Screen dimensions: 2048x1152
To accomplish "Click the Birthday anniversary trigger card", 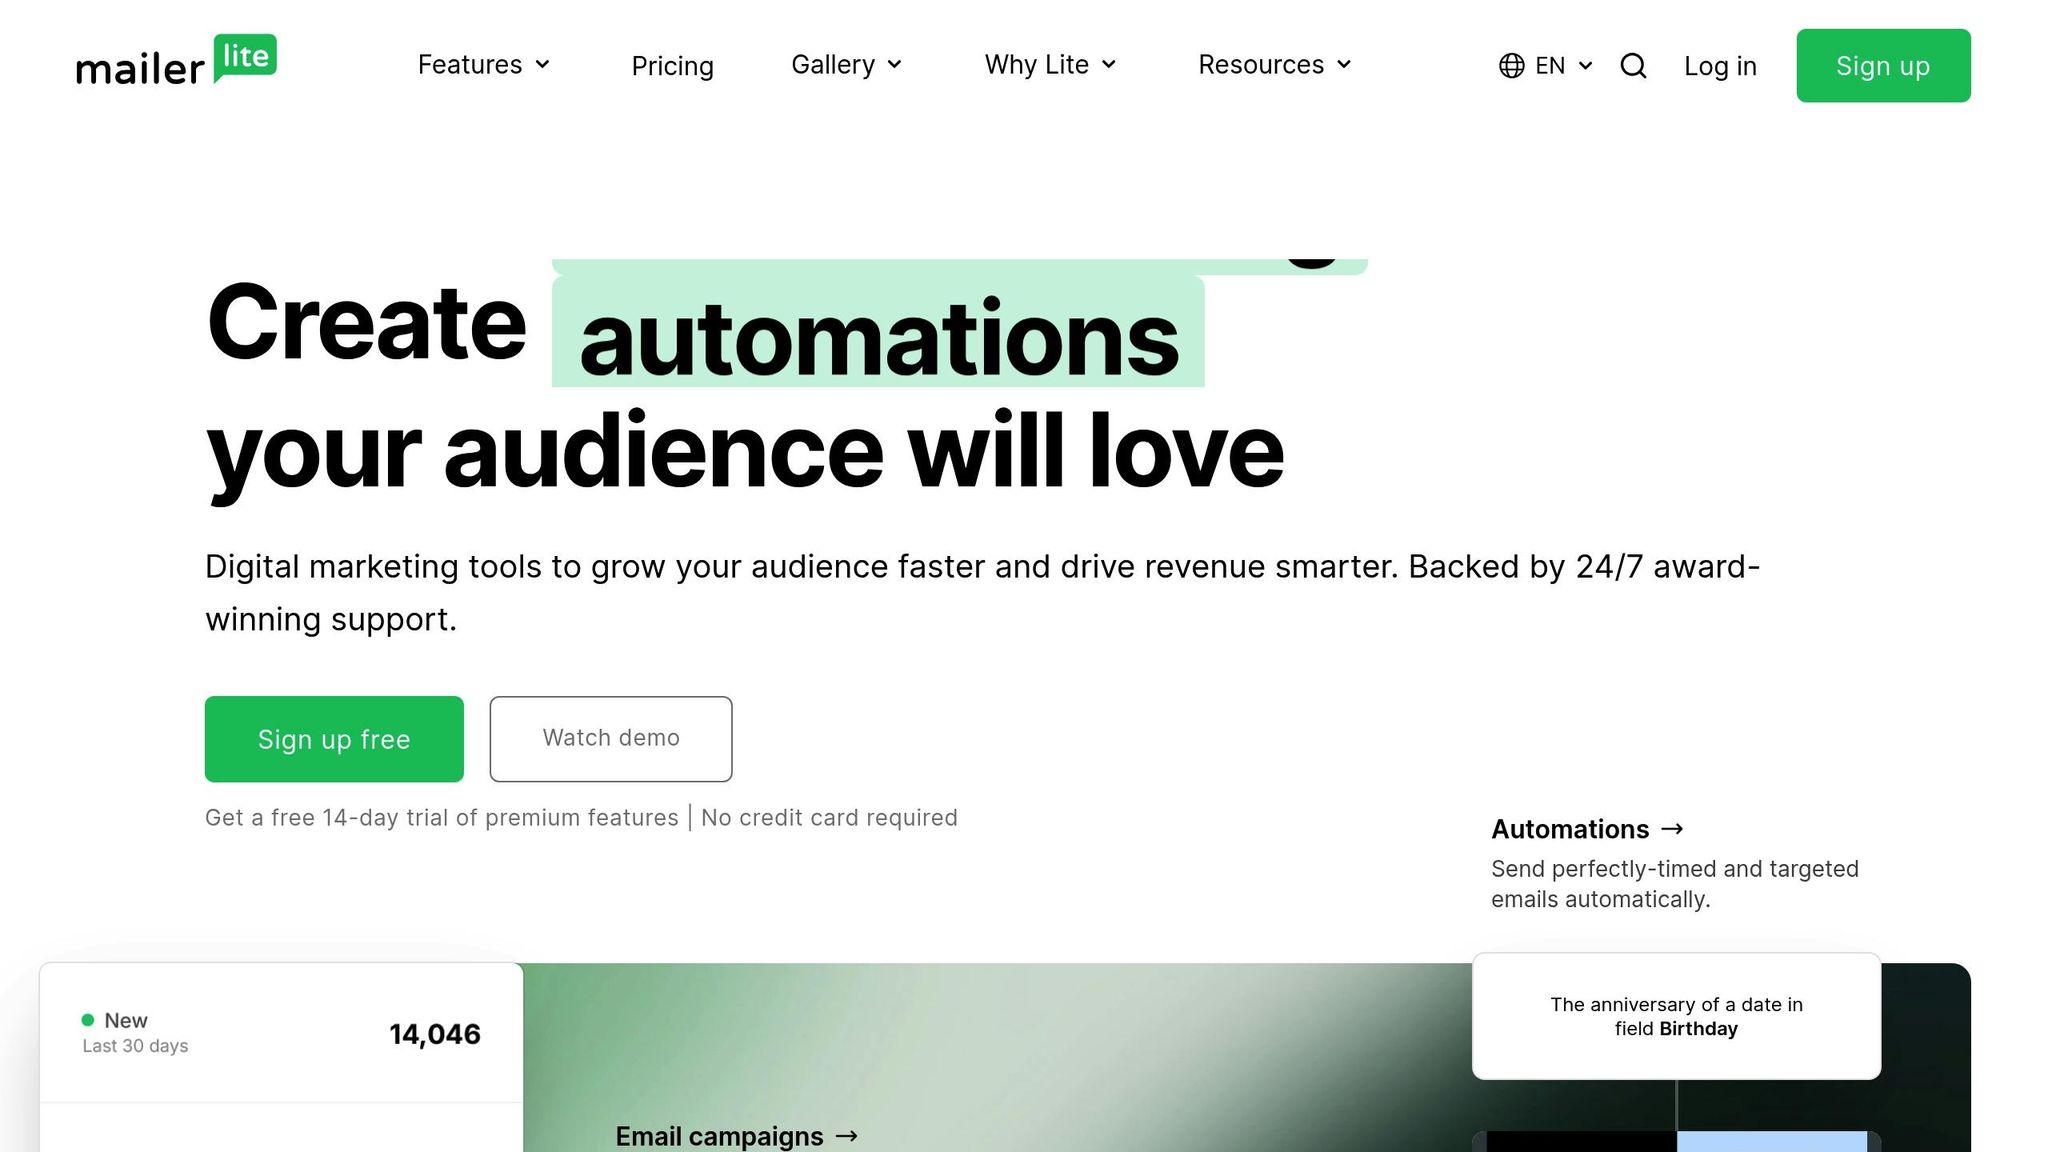I will pyautogui.click(x=1676, y=1016).
